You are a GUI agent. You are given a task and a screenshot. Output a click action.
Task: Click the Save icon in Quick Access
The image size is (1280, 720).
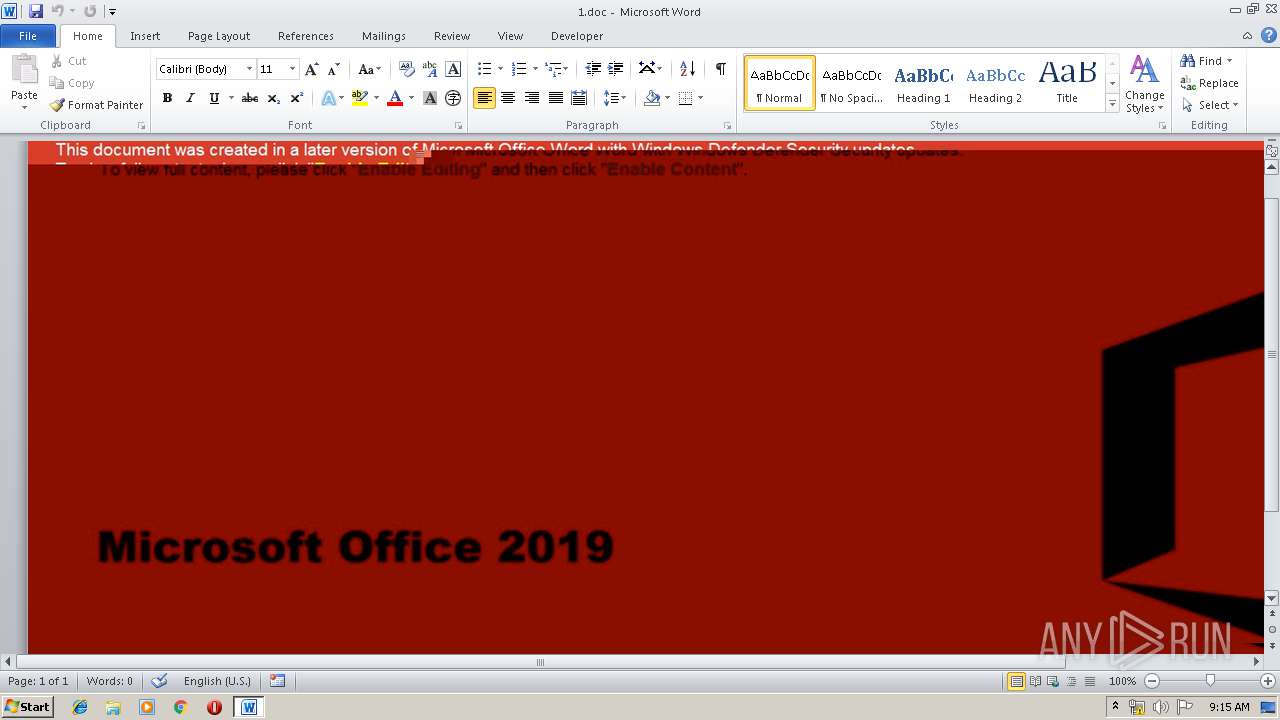36,11
